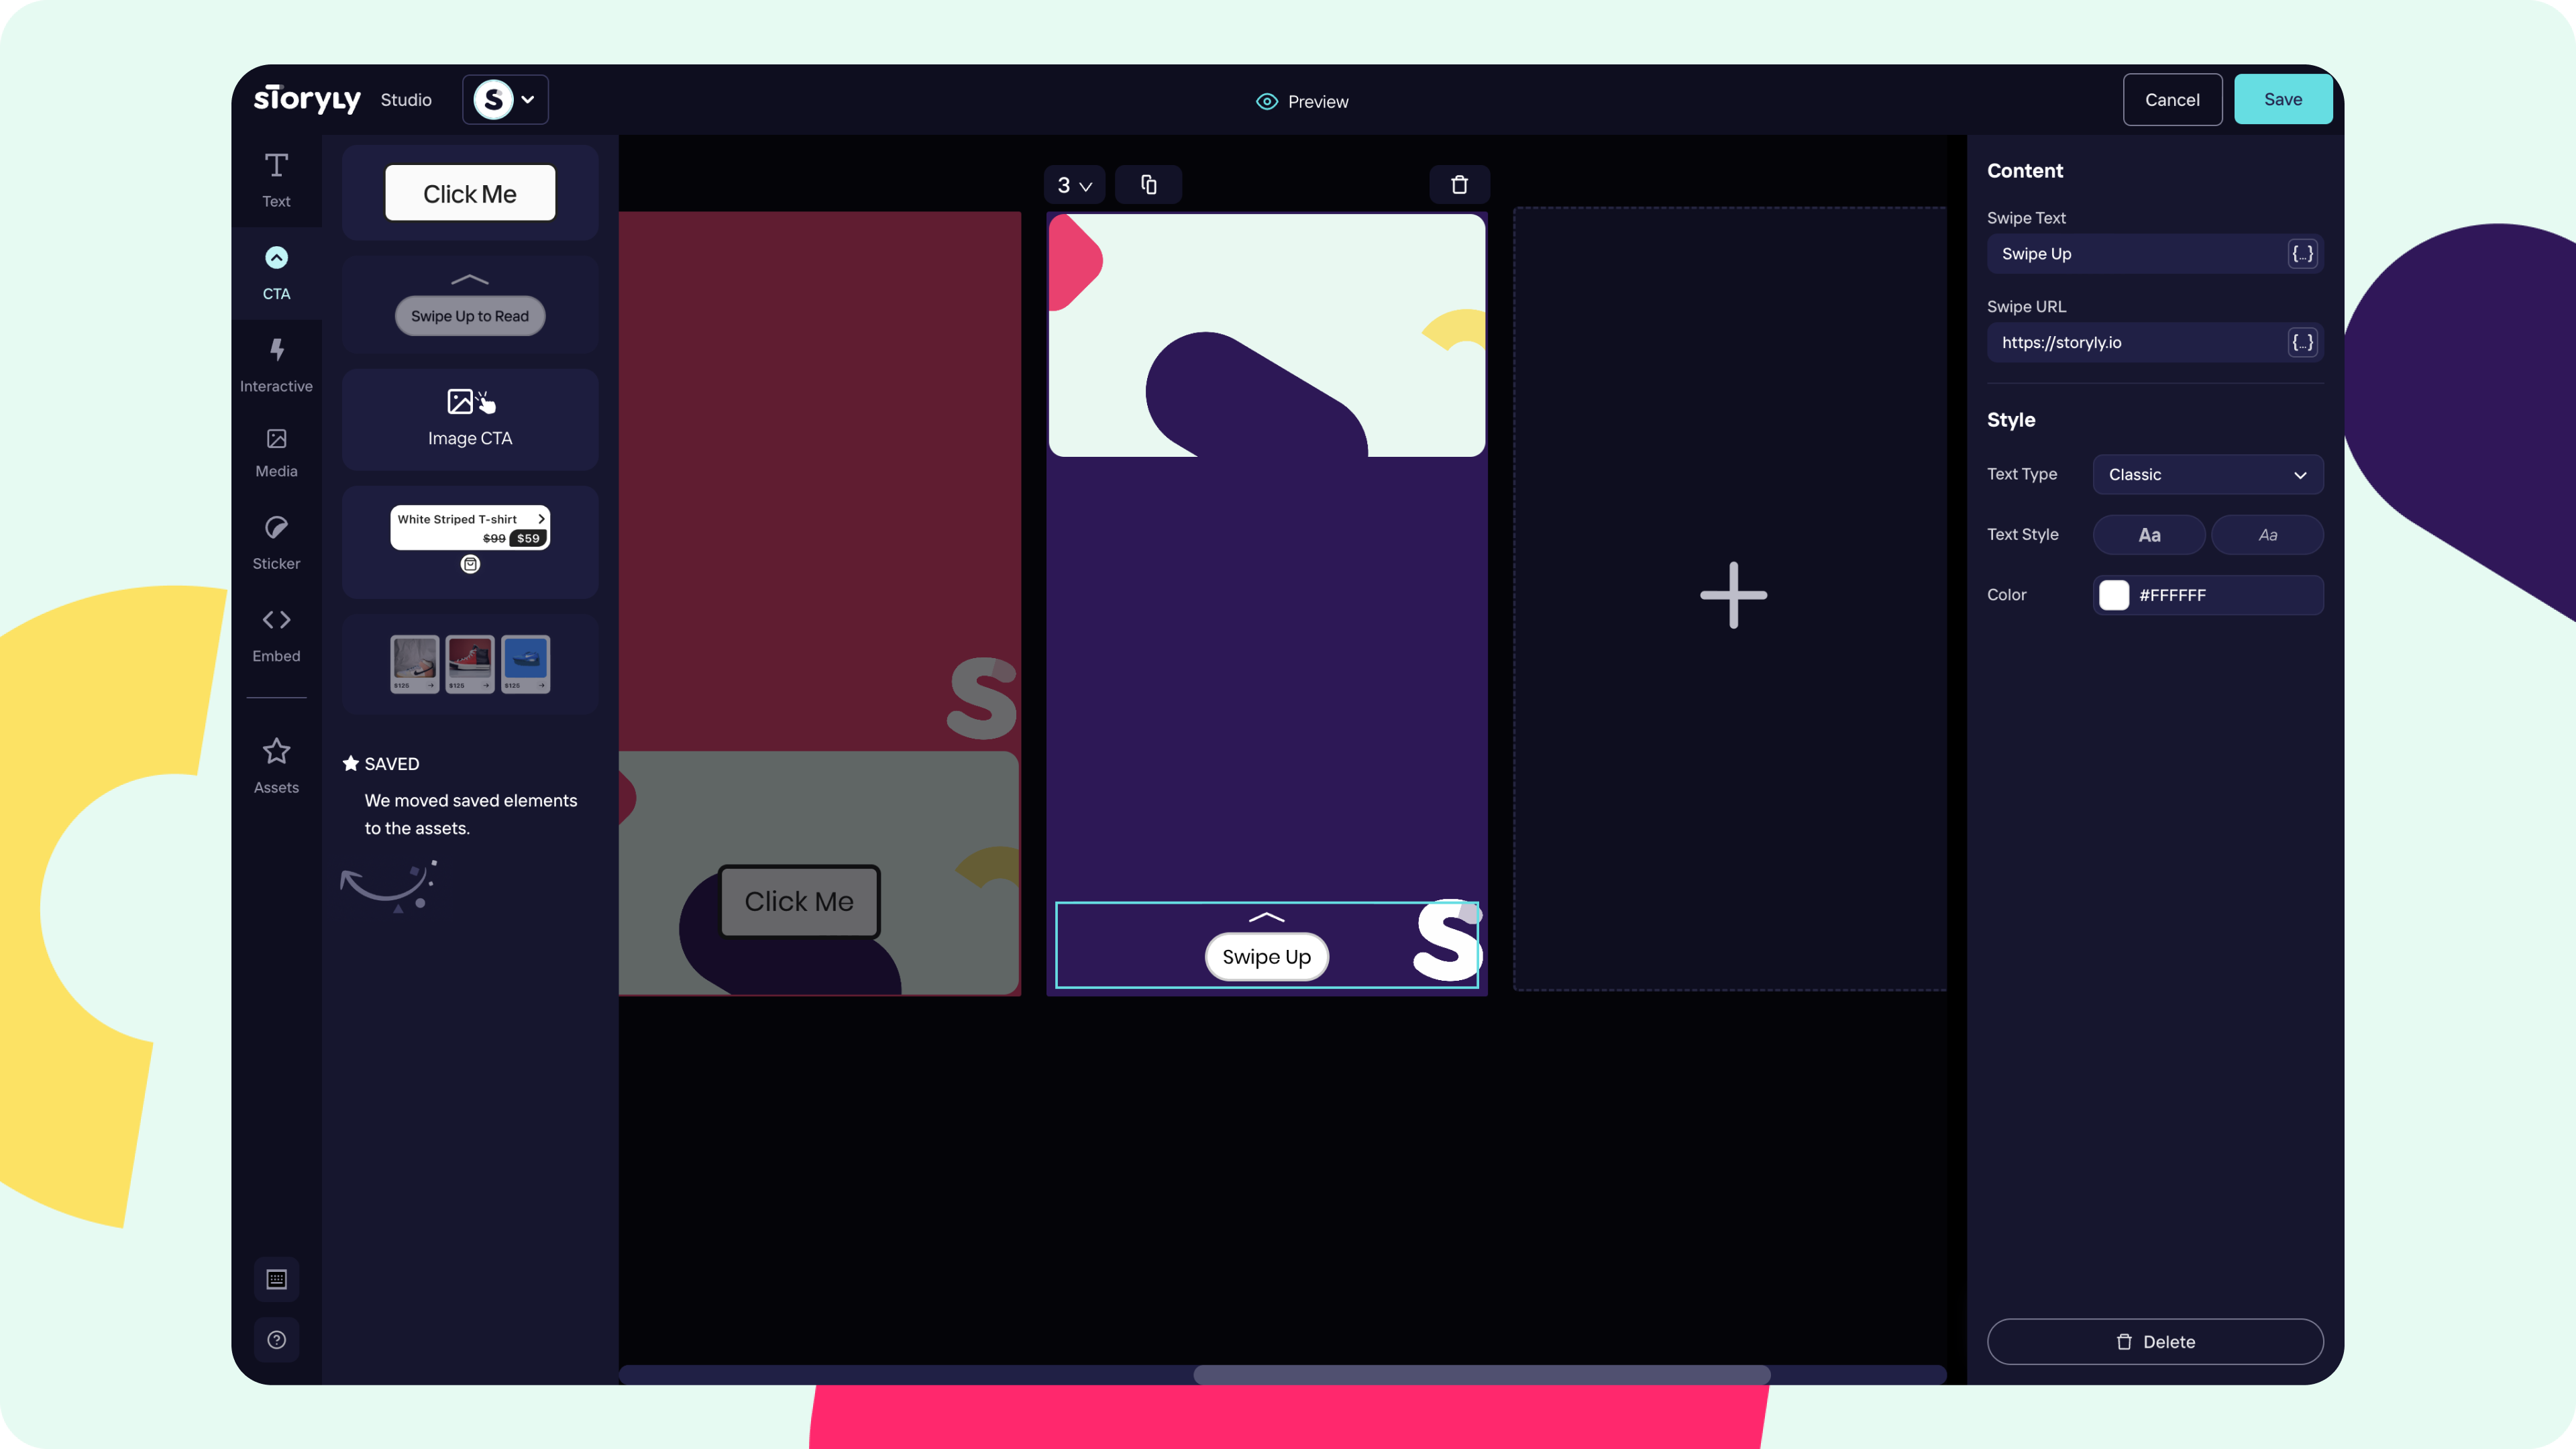Screen dimensions: 2576x1449
Task: Open the help question mark icon
Action: pyautogui.click(x=276, y=1340)
